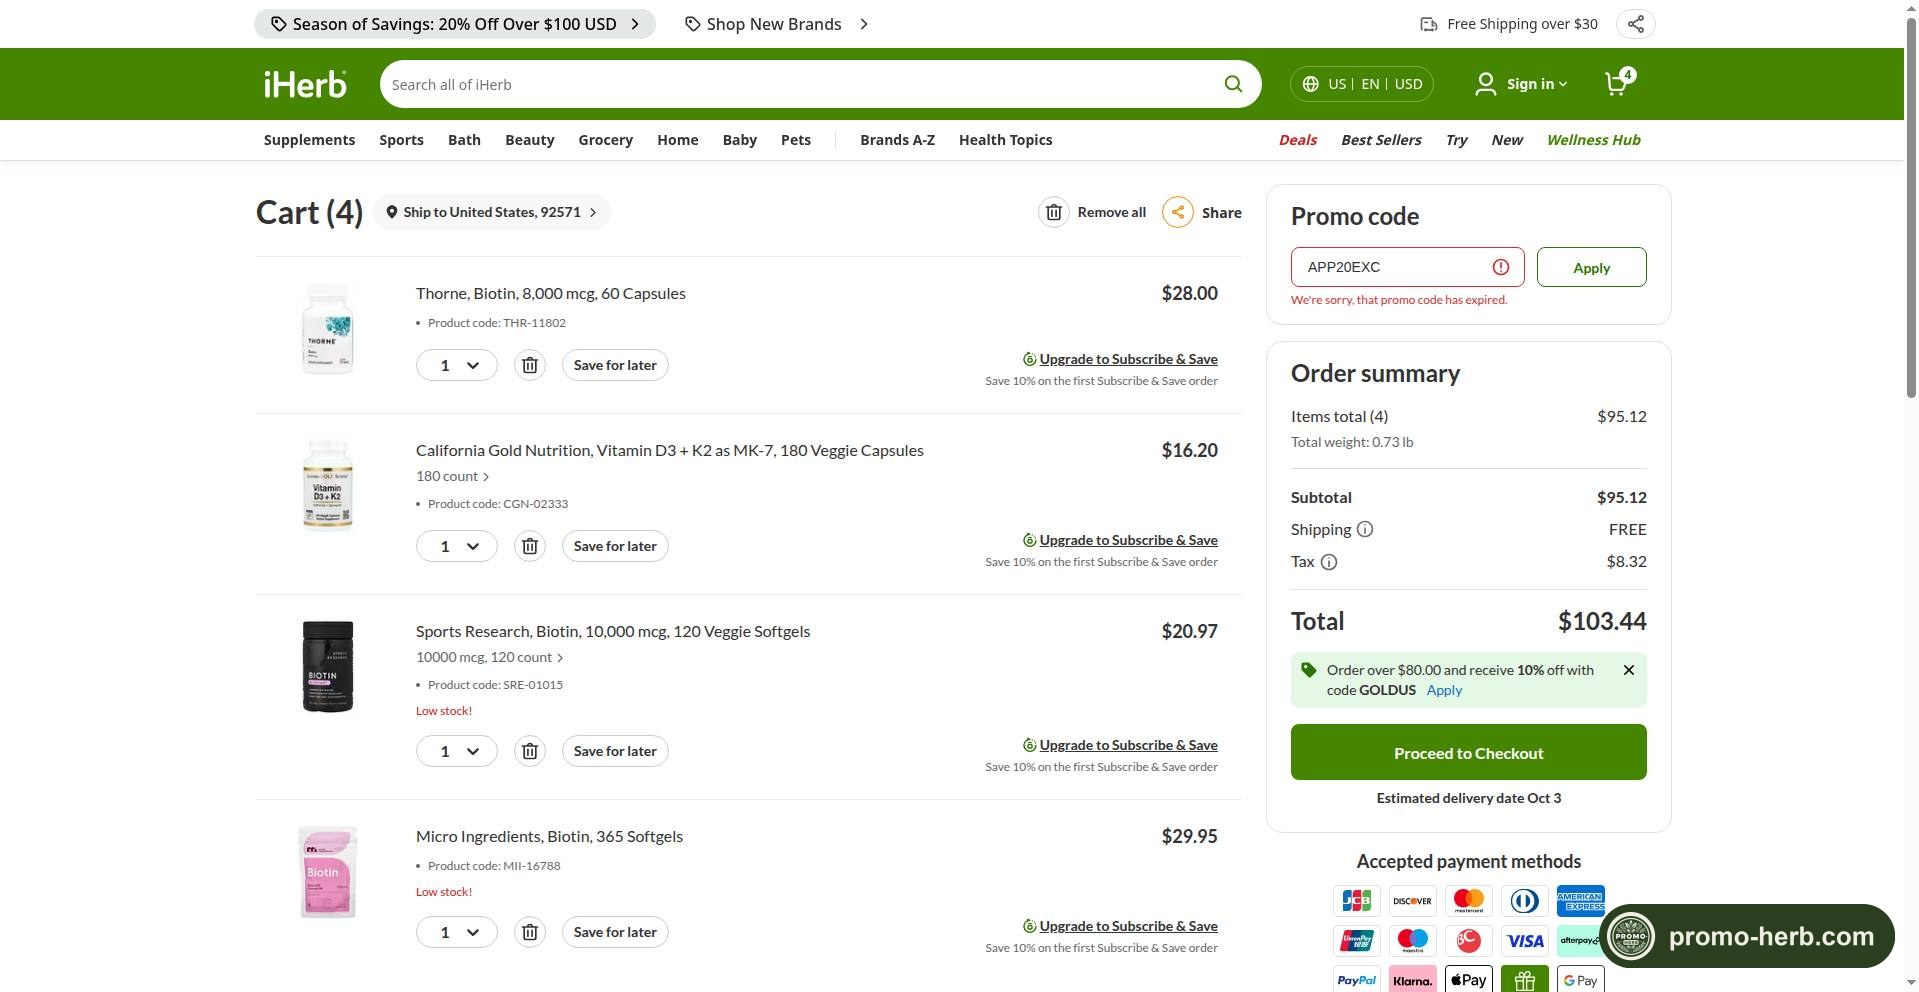Click the promo code error alert icon
The width and height of the screenshot is (1919, 992).
tap(1501, 267)
